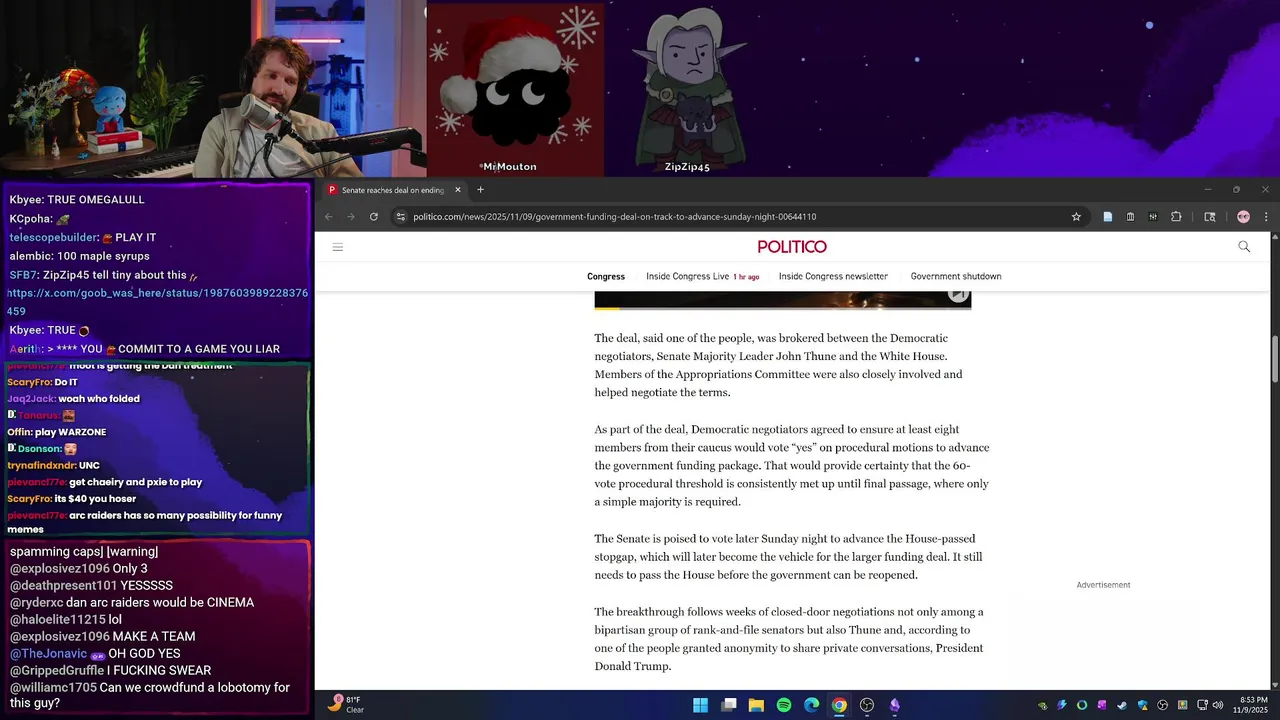Open the system tray volume icon

[1217, 705]
